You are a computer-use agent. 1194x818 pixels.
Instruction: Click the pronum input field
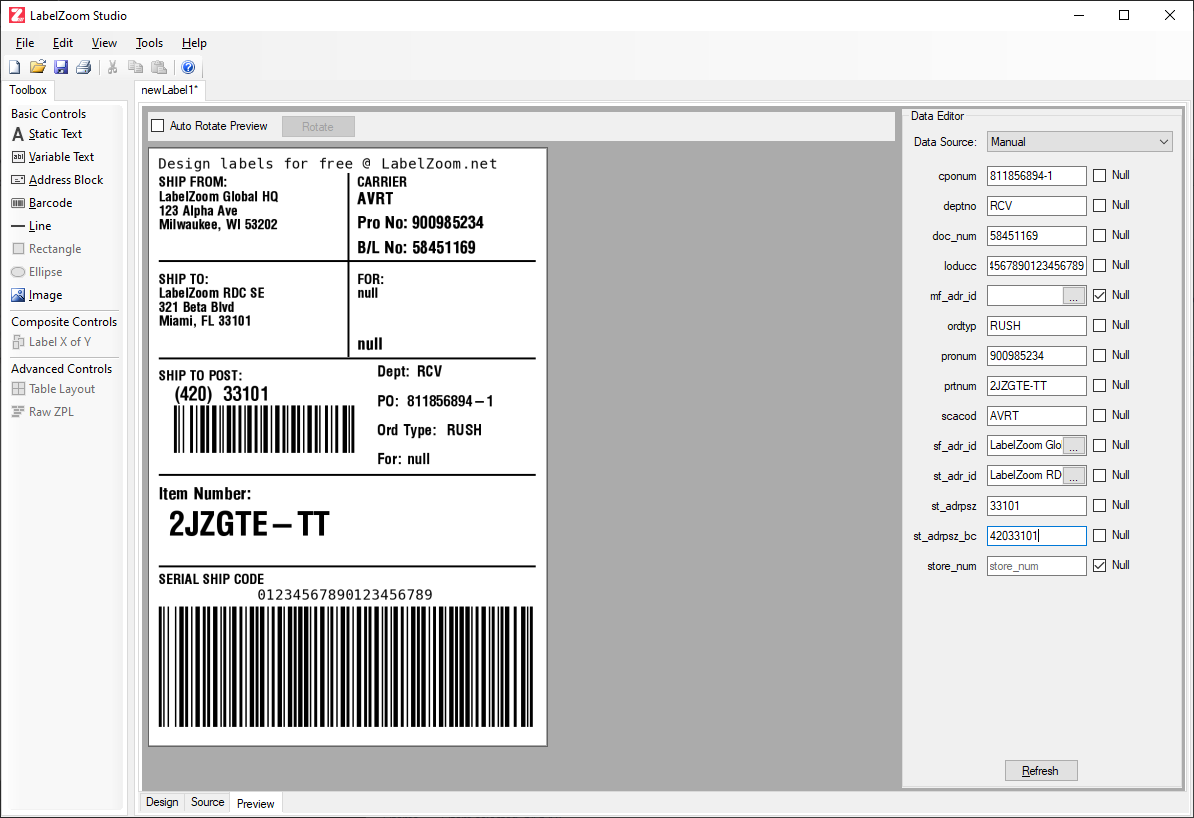pos(1036,356)
